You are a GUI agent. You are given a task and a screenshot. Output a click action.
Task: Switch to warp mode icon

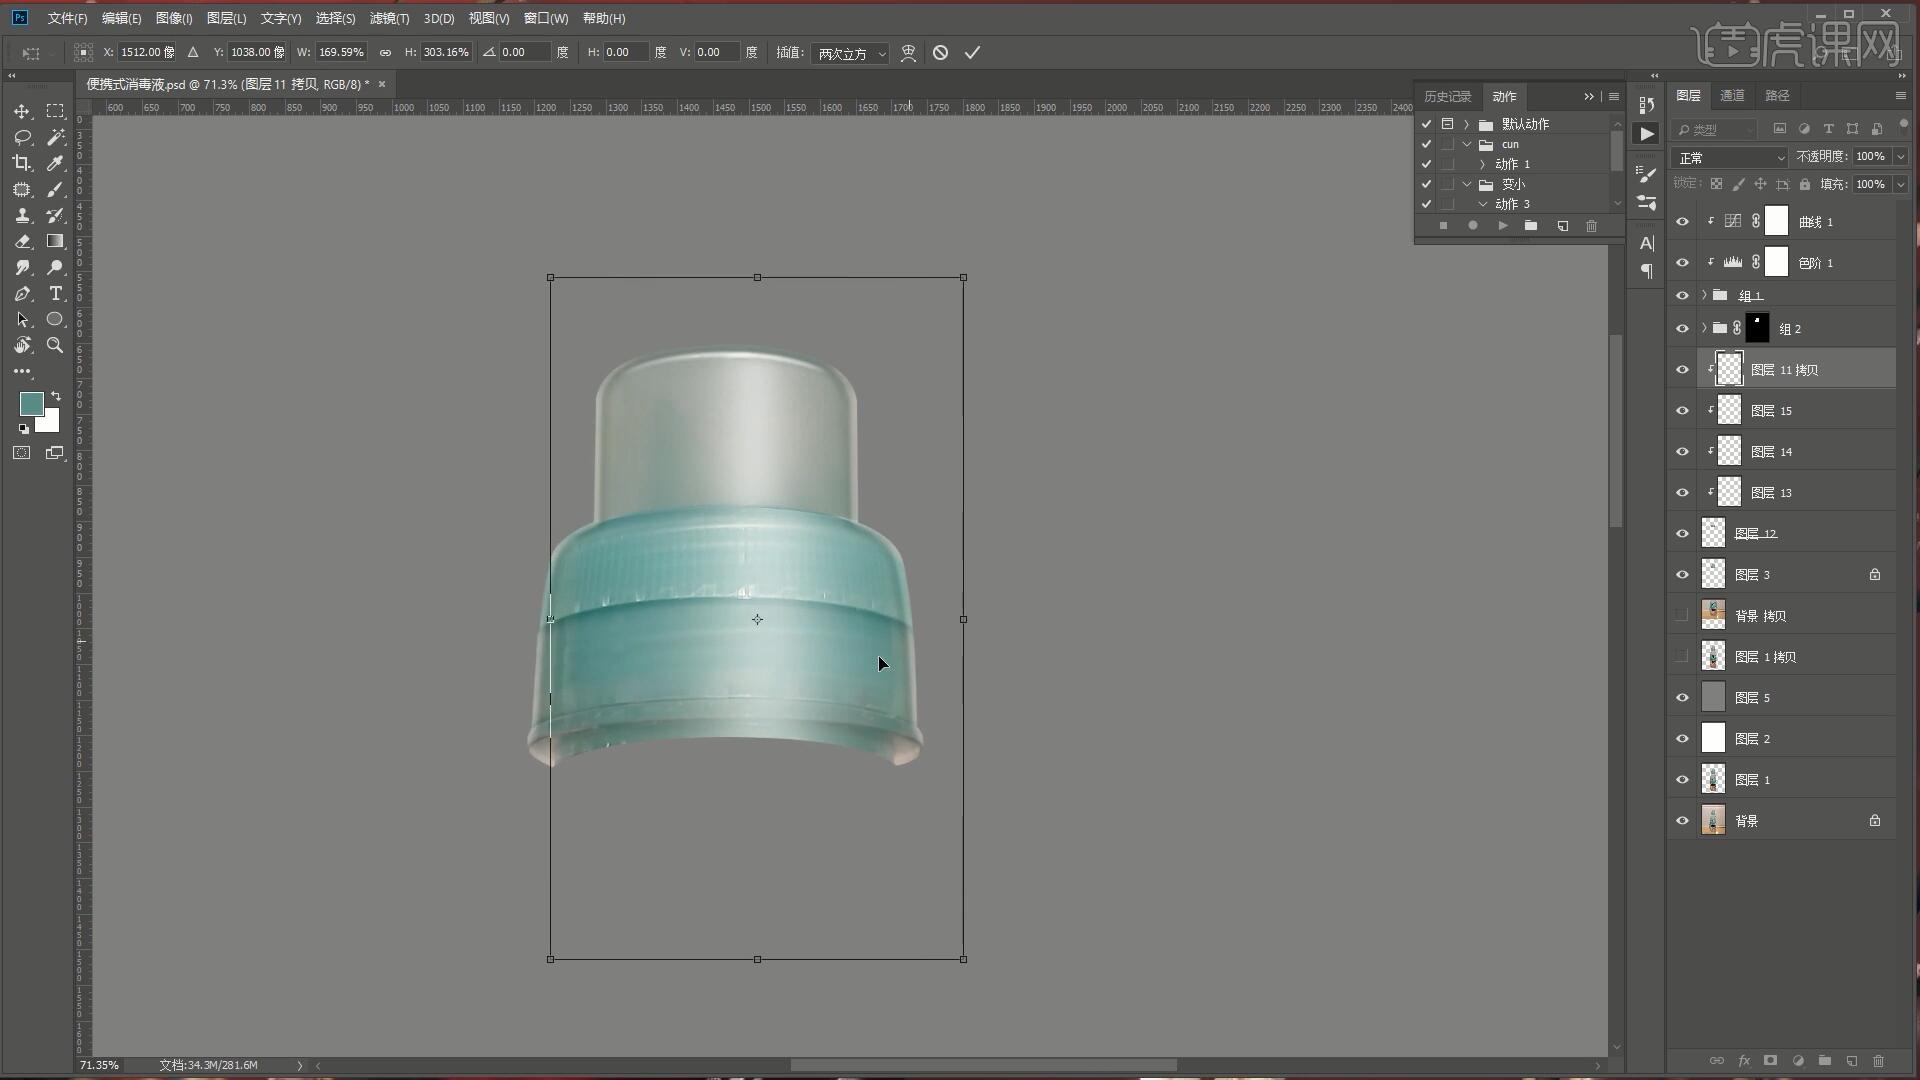[908, 52]
